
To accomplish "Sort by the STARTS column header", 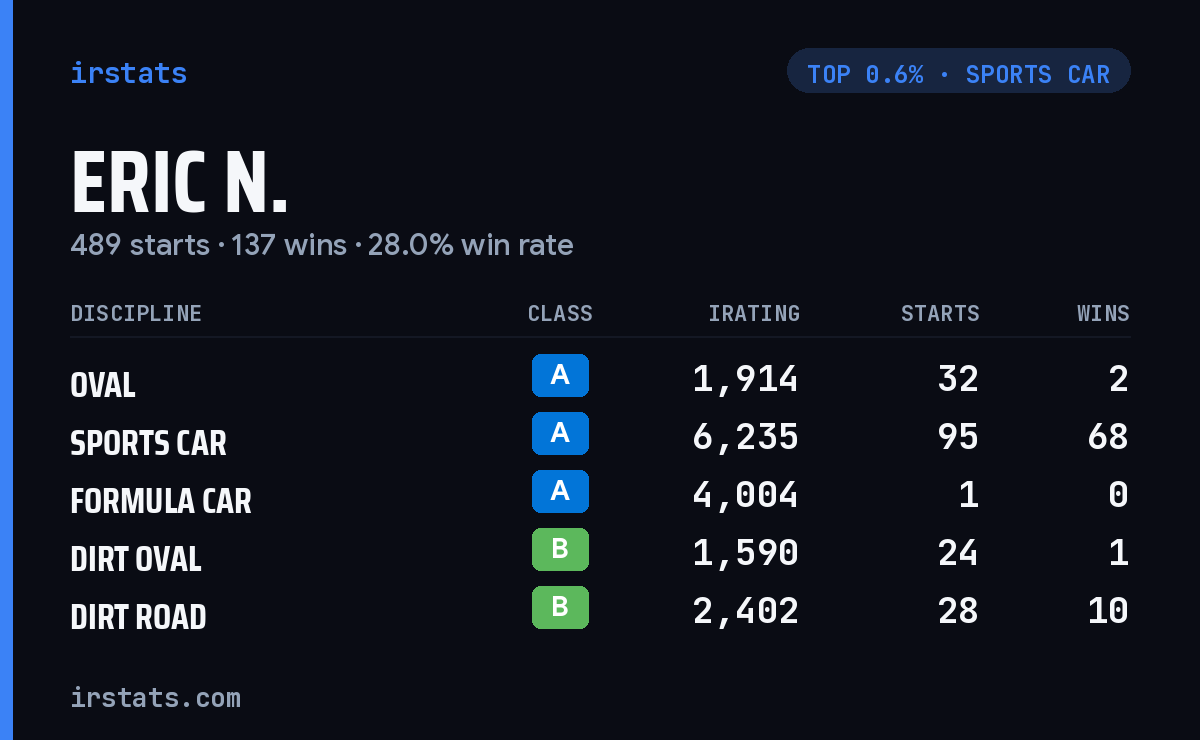I will click(940, 314).
